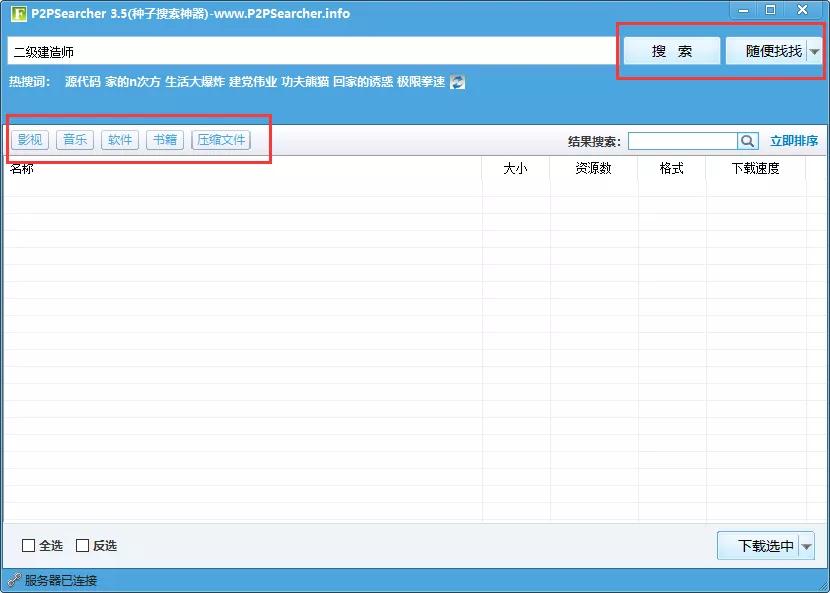The image size is (830, 593).
Task: Click the server connection status icon
Action: (14, 580)
